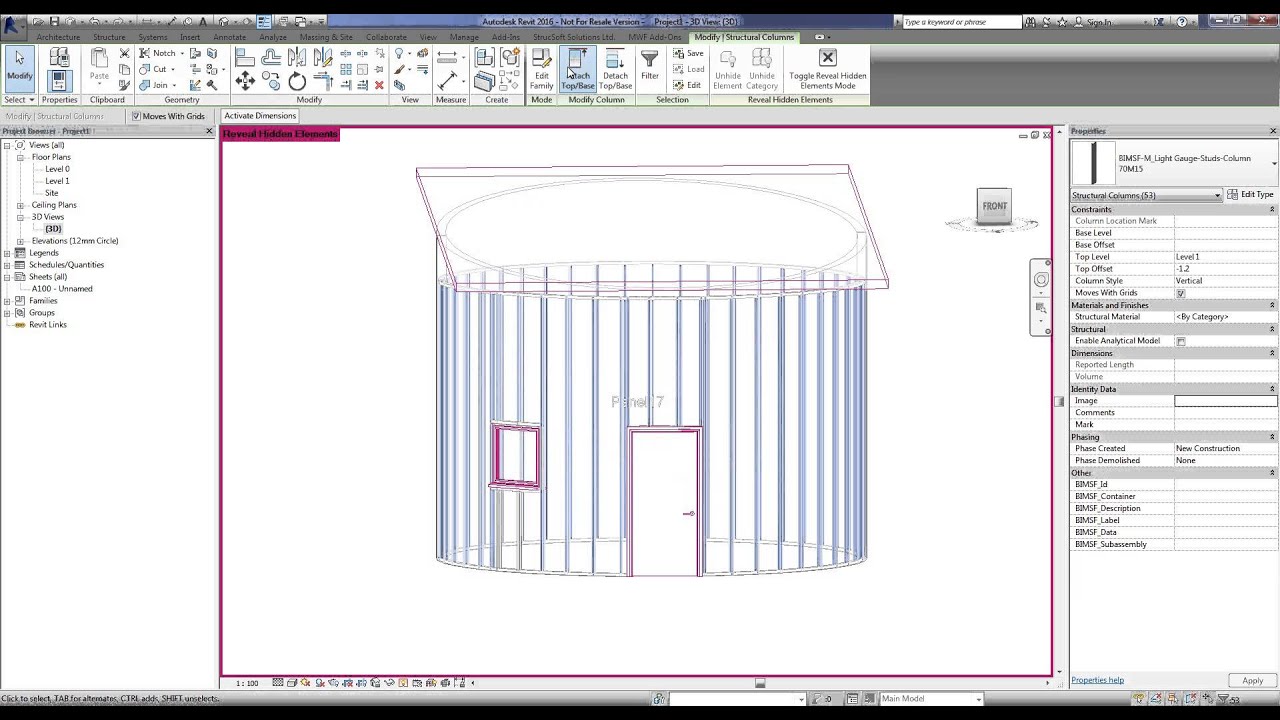Toggle Moves With Grids property checkbox
Viewport: 1280px width, 720px height.
pos(1181,293)
